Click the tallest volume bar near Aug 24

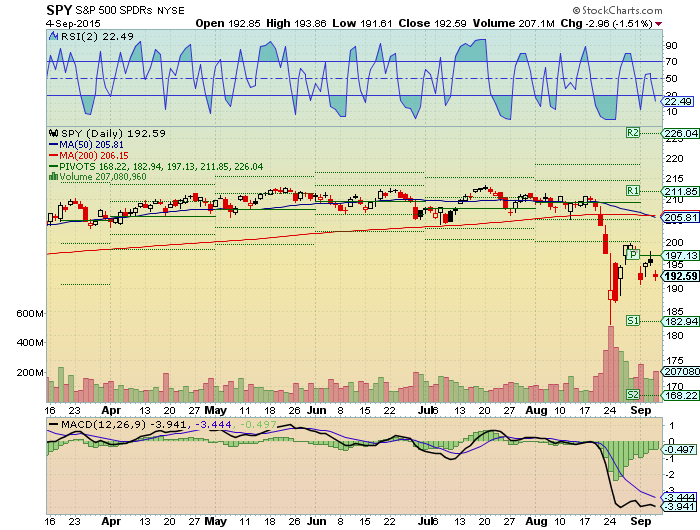[x=611, y=364]
